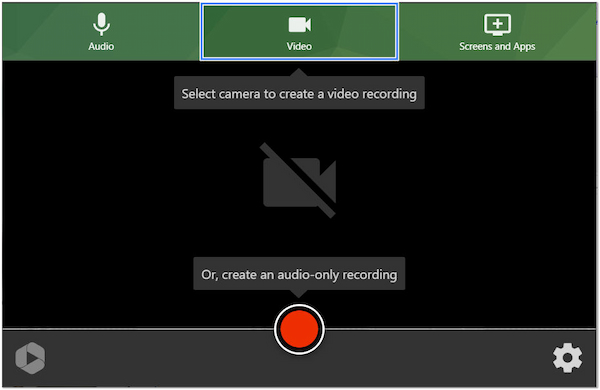Select the Video camera tab
The width and height of the screenshot is (600, 390).
299,32
